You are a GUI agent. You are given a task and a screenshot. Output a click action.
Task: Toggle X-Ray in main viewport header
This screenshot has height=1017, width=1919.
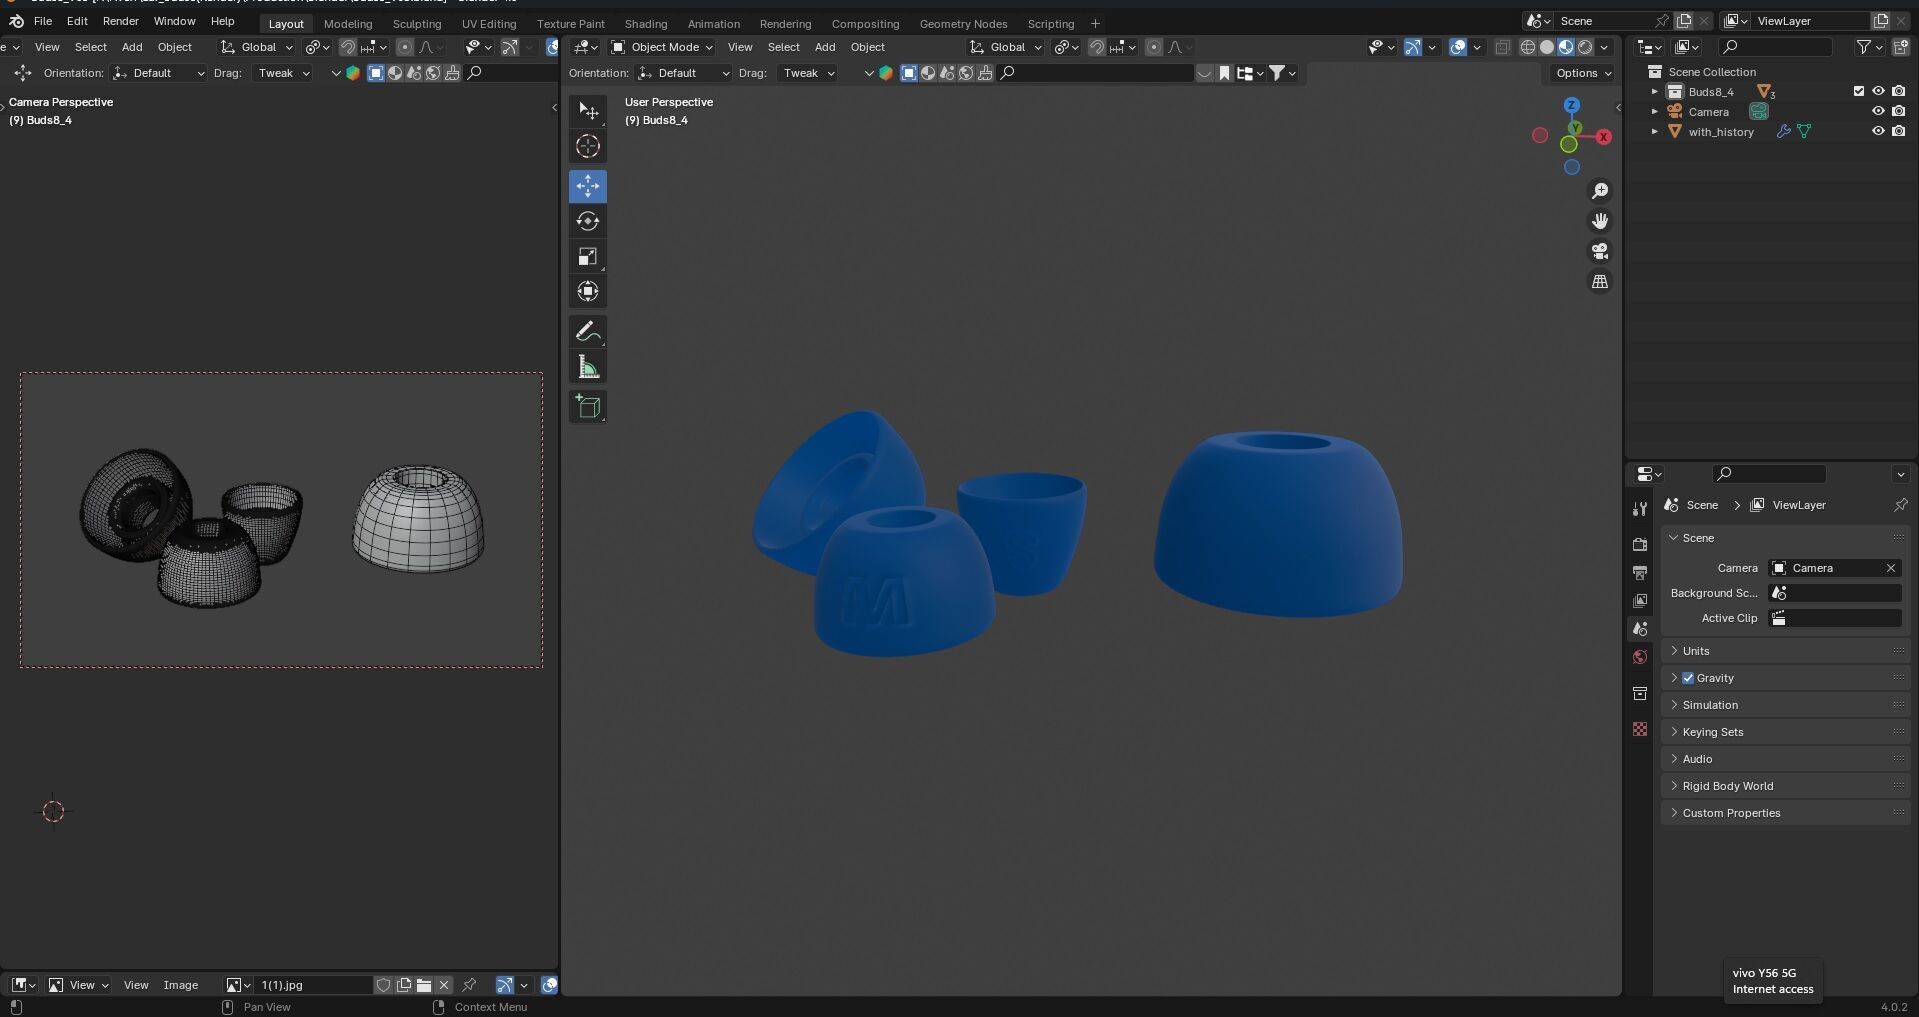click(x=1502, y=47)
